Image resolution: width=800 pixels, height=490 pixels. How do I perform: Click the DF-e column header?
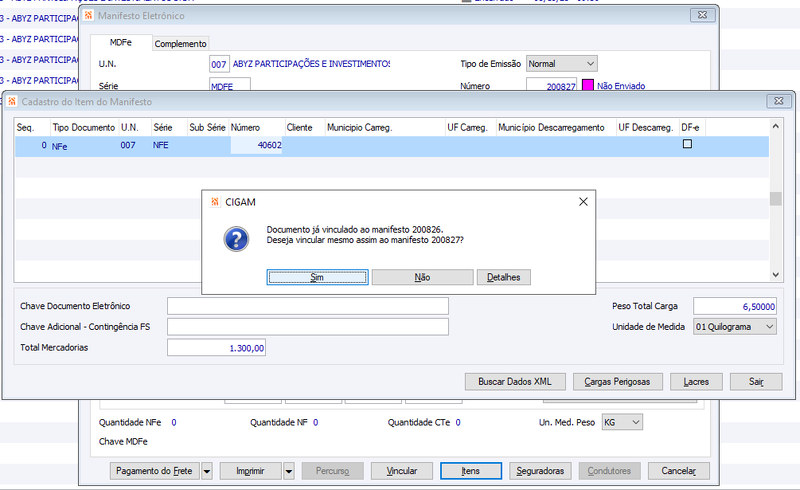(690, 128)
